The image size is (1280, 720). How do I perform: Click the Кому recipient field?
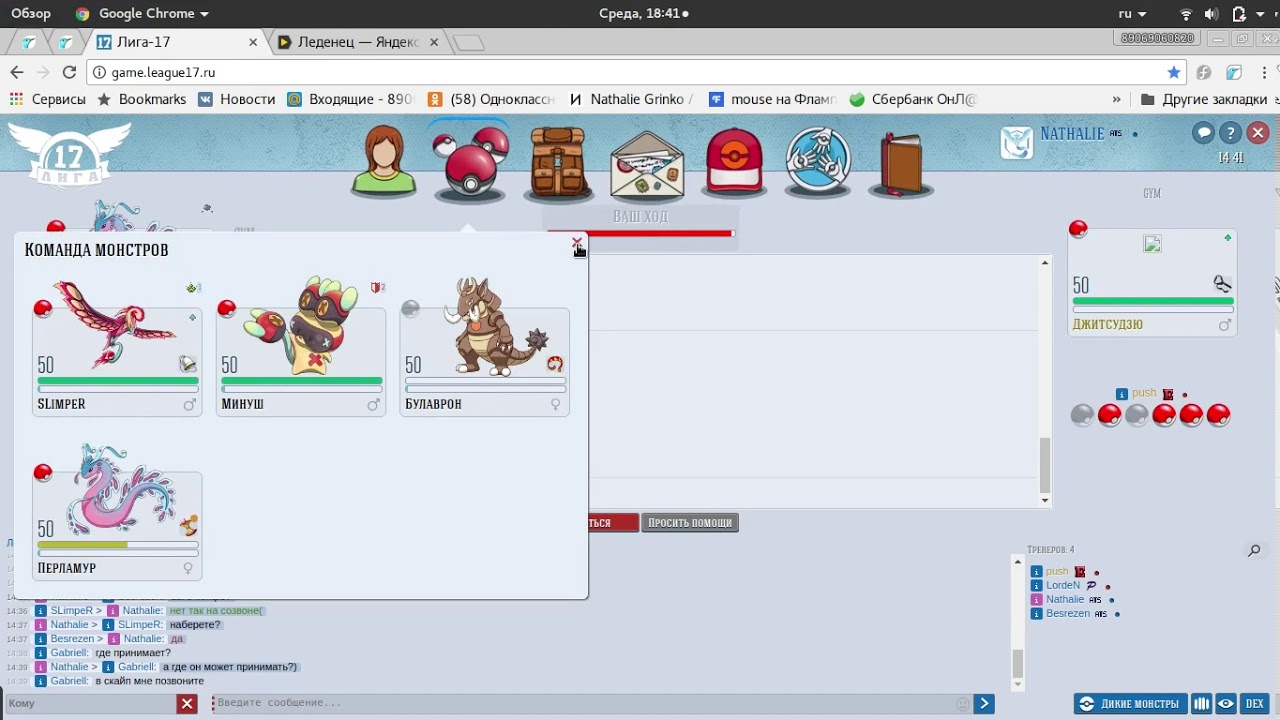pos(91,704)
